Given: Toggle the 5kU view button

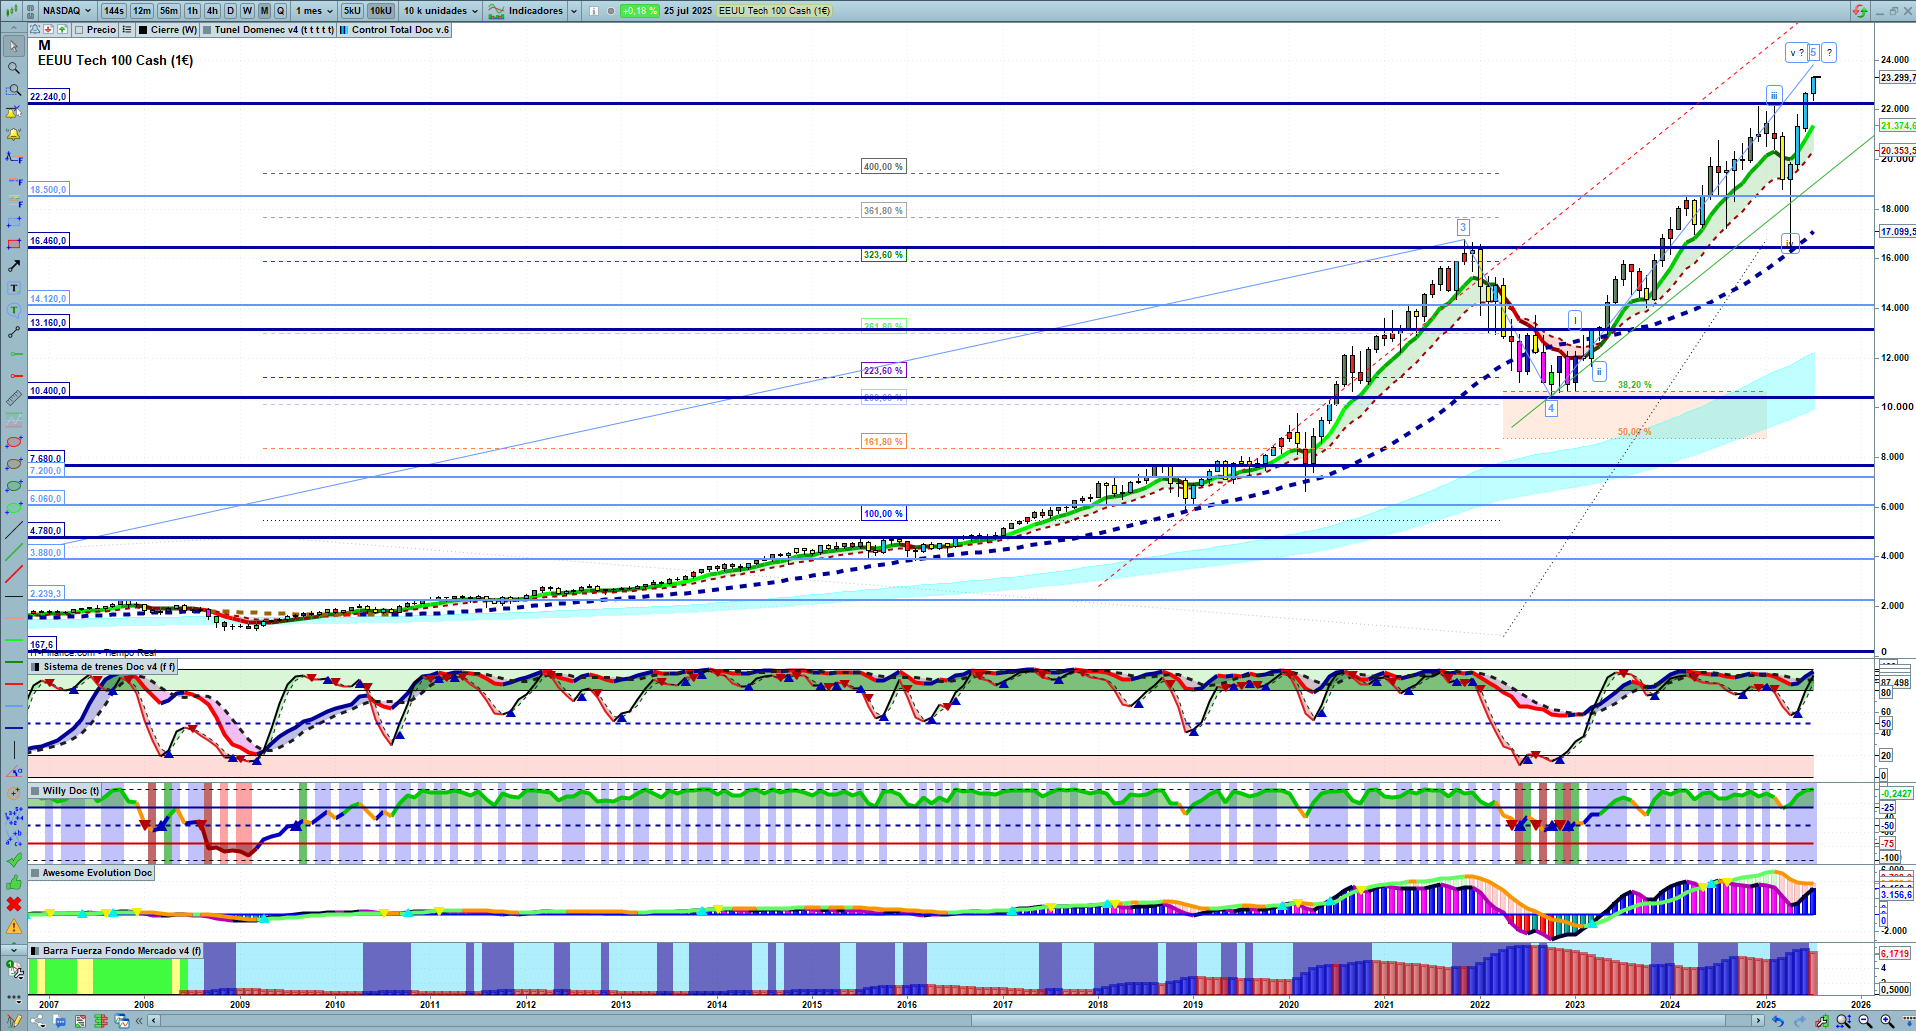Looking at the screenshot, I should (x=352, y=11).
